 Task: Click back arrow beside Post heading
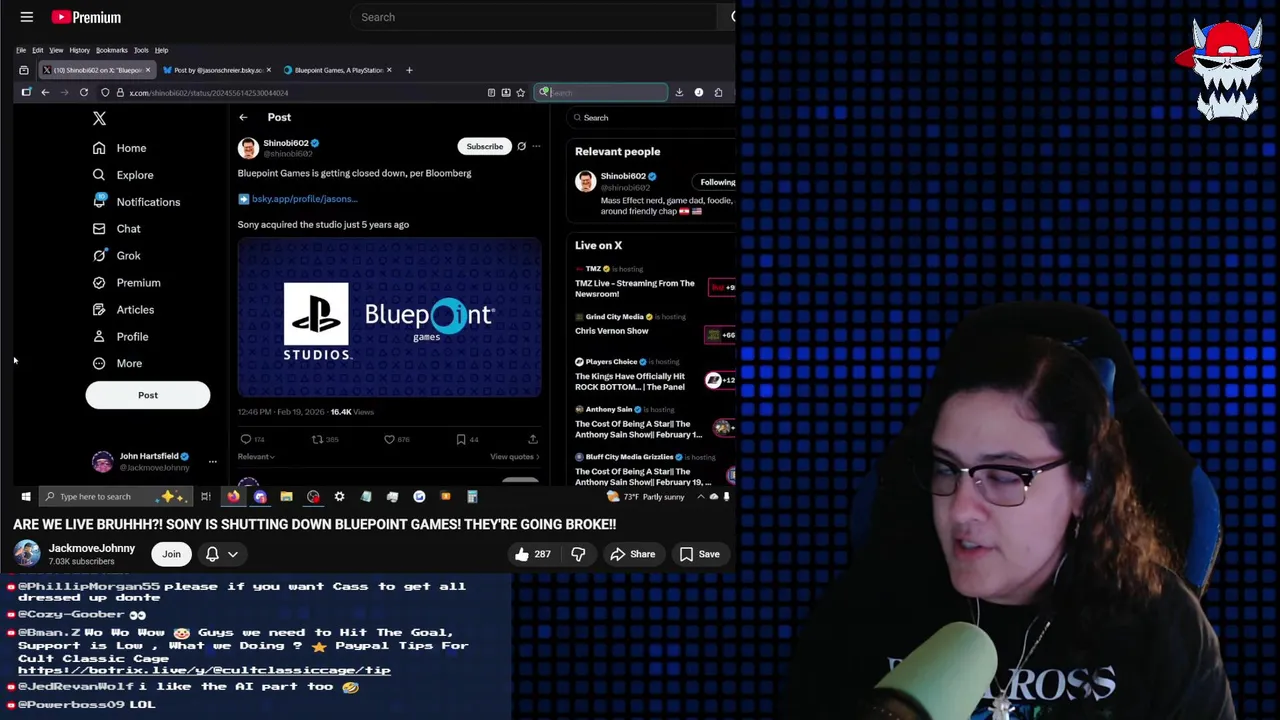click(x=243, y=117)
